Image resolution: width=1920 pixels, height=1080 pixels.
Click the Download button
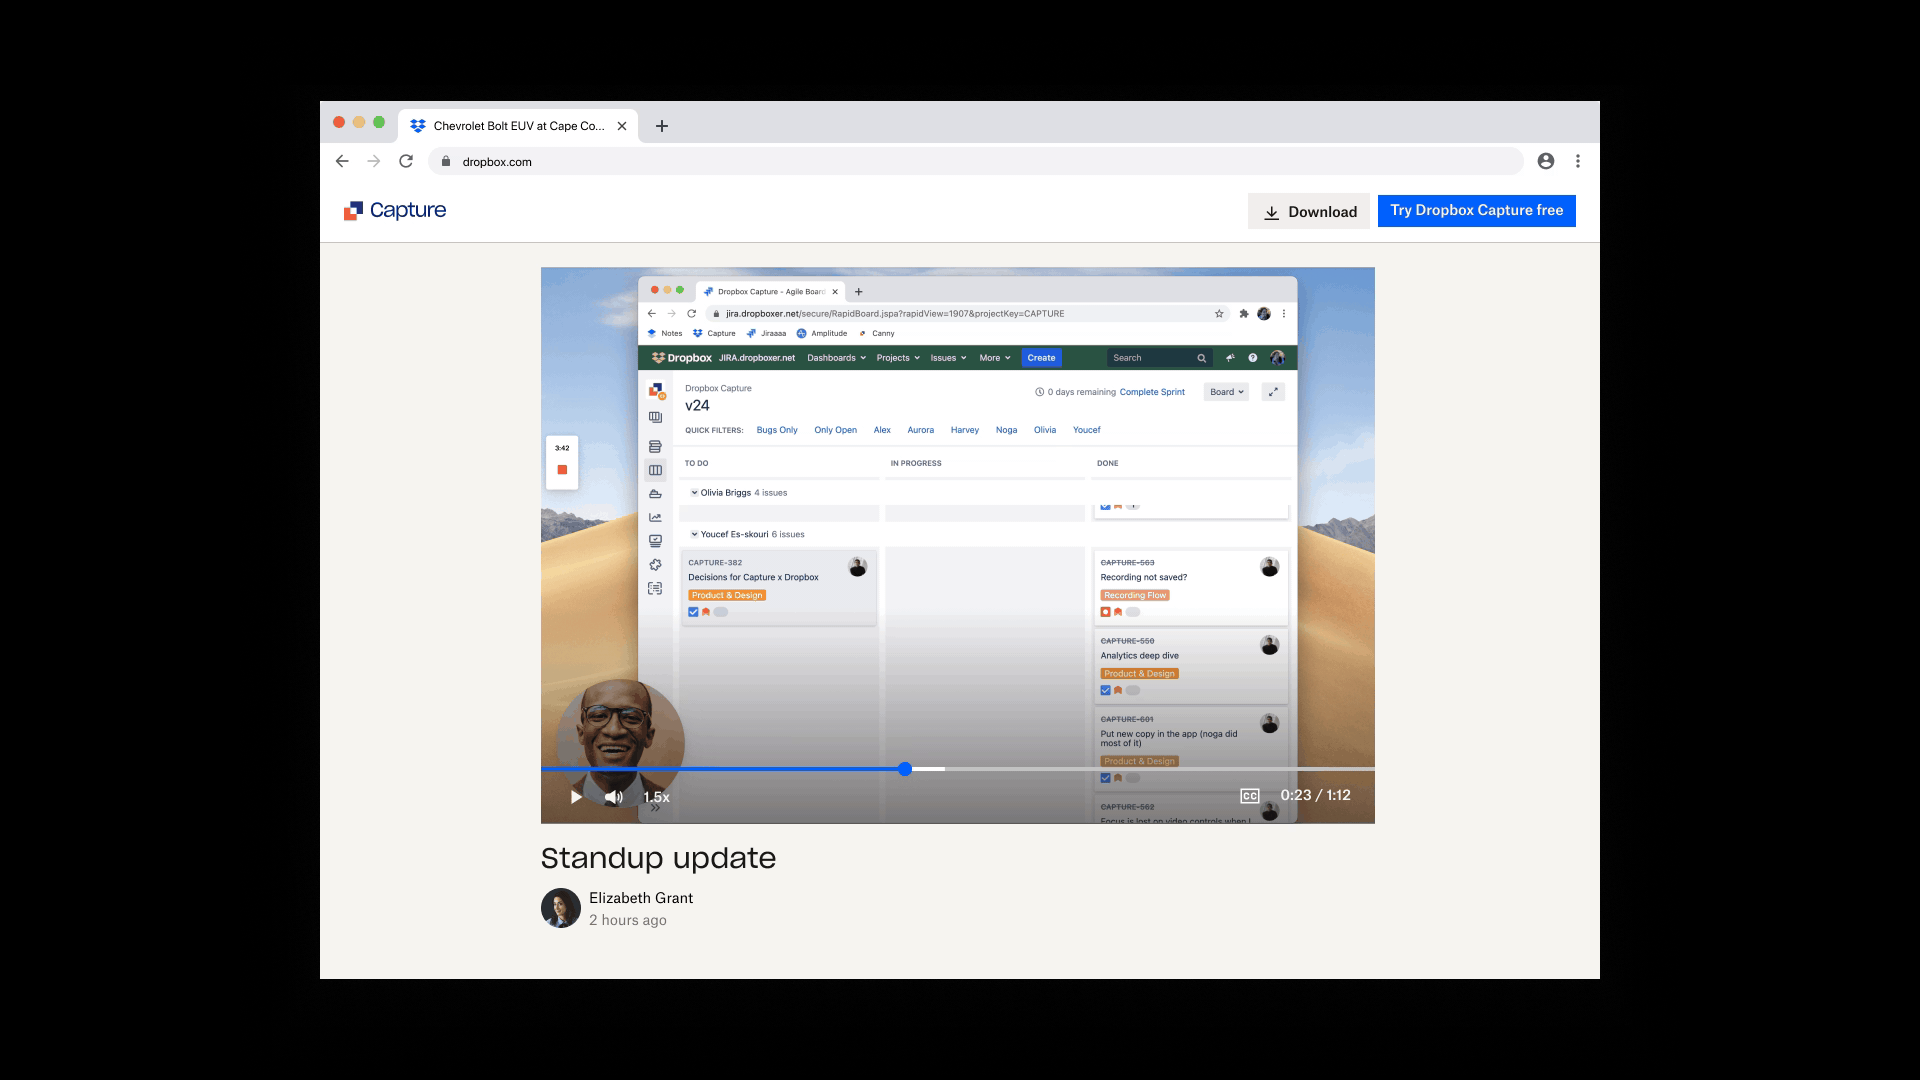pyautogui.click(x=1308, y=211)
